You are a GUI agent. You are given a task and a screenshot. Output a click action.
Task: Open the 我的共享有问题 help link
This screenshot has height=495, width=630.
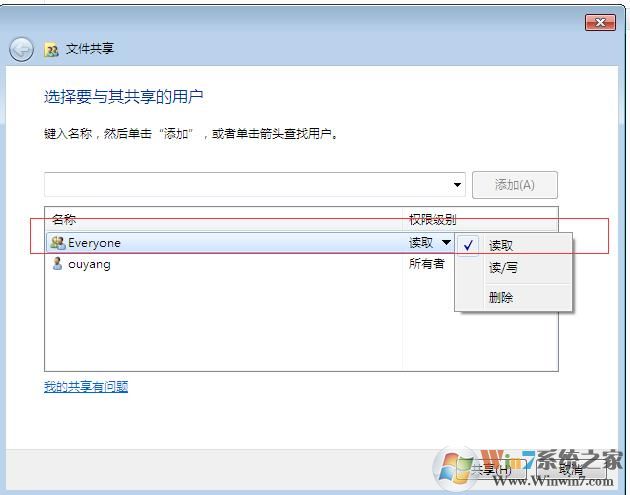coord(86,387)
